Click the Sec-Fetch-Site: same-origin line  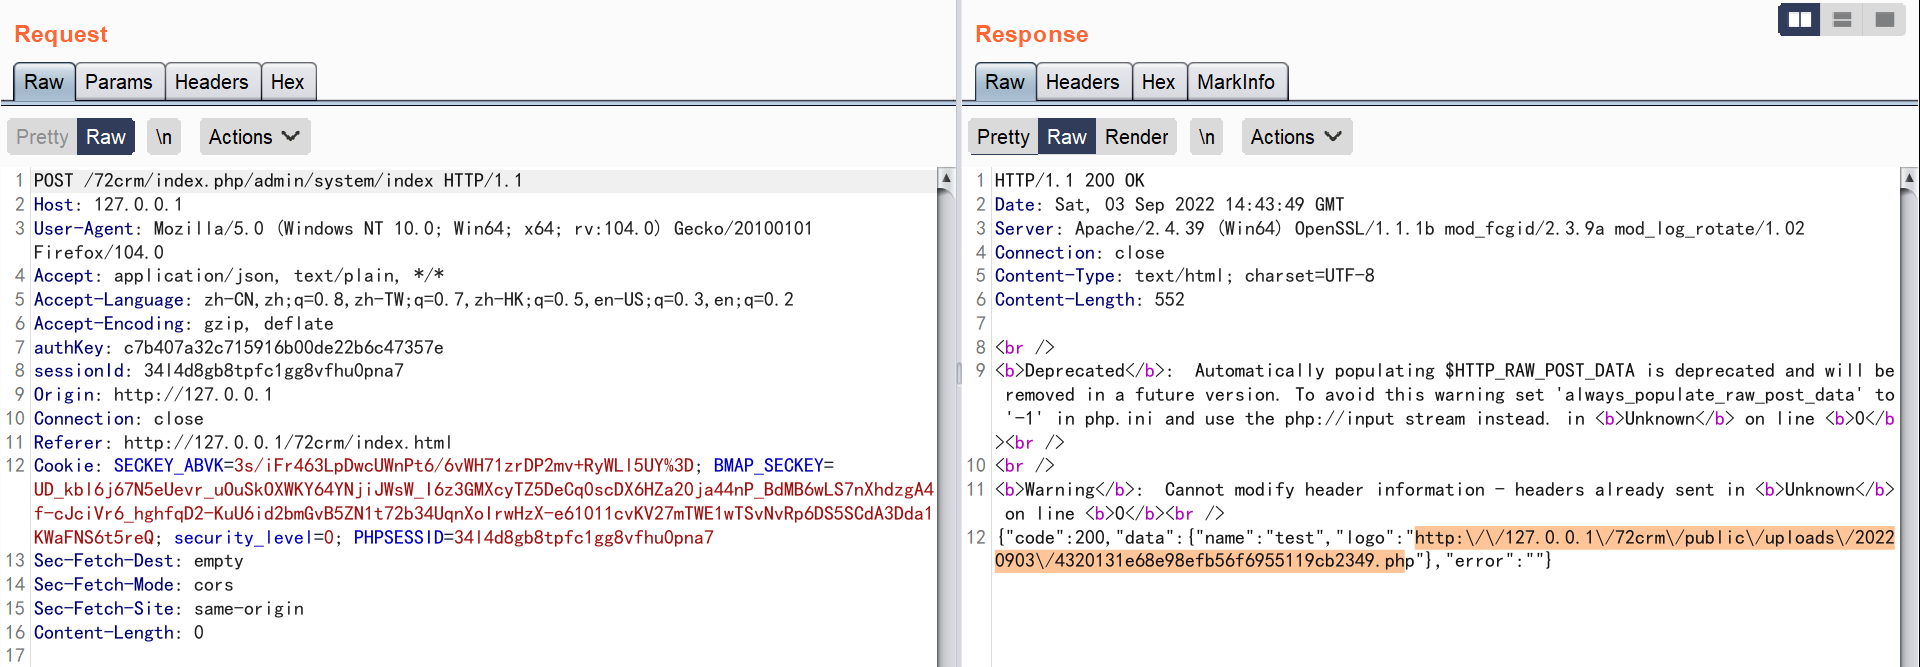pos(169,609)
